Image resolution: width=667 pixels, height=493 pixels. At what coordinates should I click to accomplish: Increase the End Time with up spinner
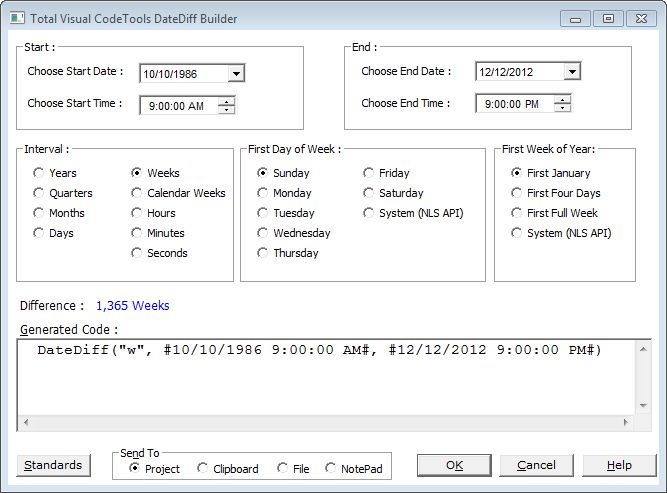click(562, 100)
